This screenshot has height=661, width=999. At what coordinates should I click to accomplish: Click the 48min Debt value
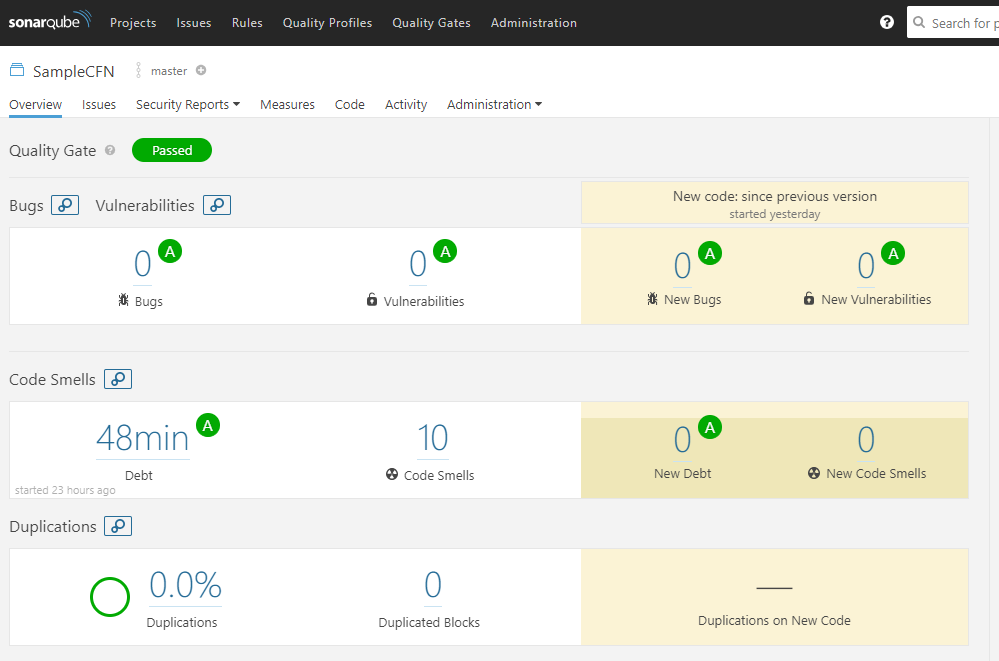coord(142,438)
